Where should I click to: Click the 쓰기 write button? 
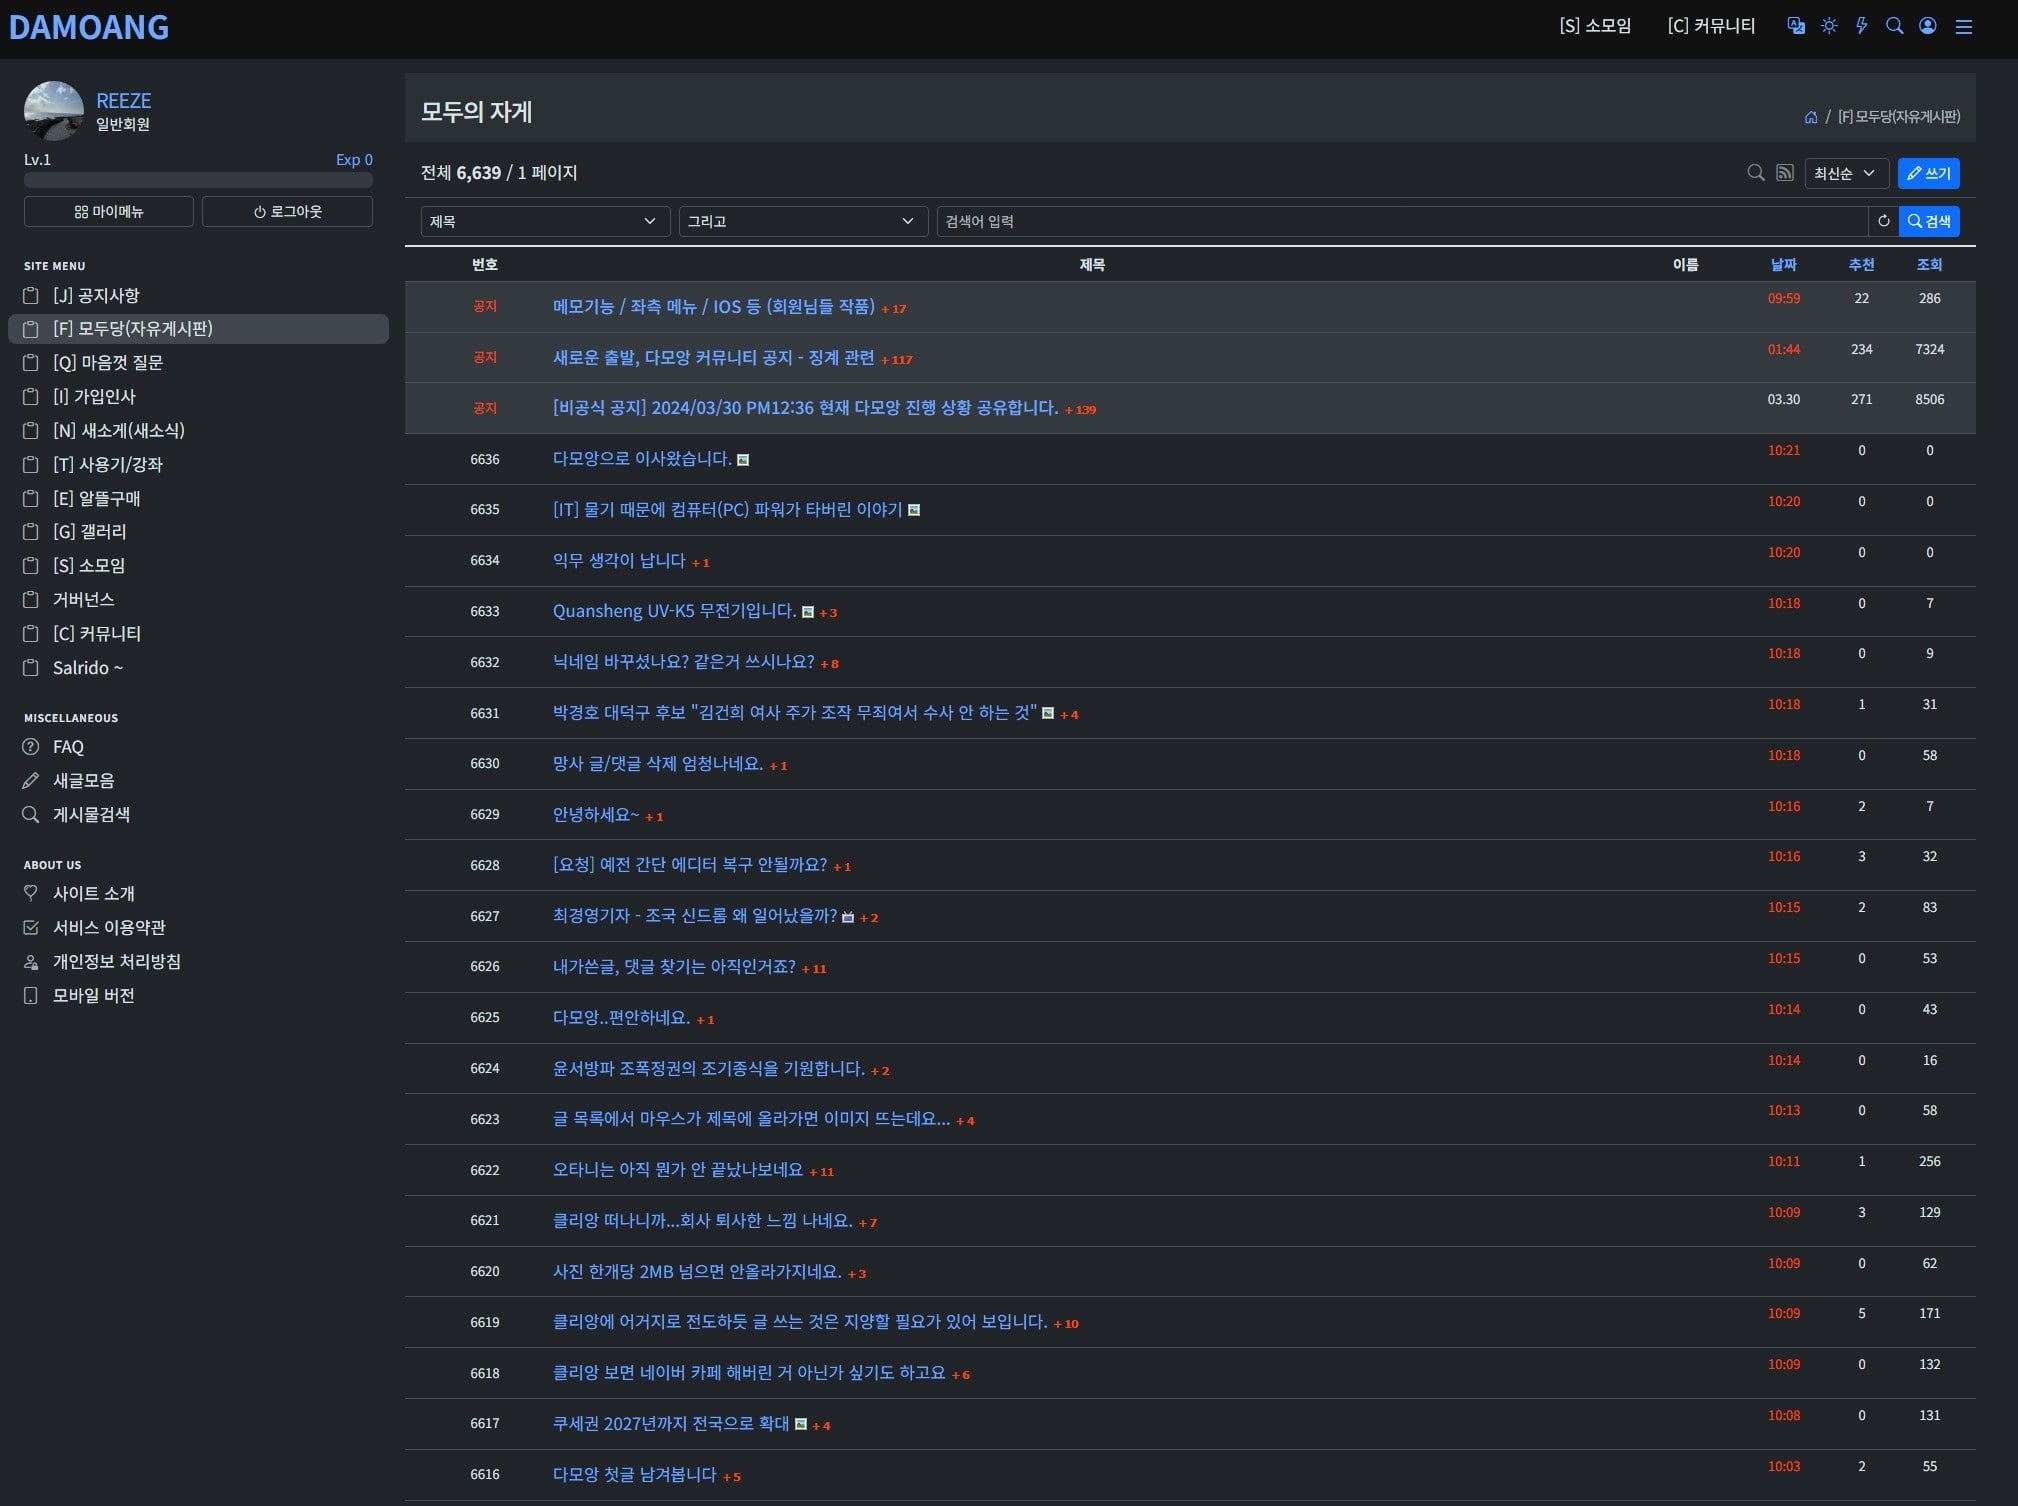pos(1928,173)
